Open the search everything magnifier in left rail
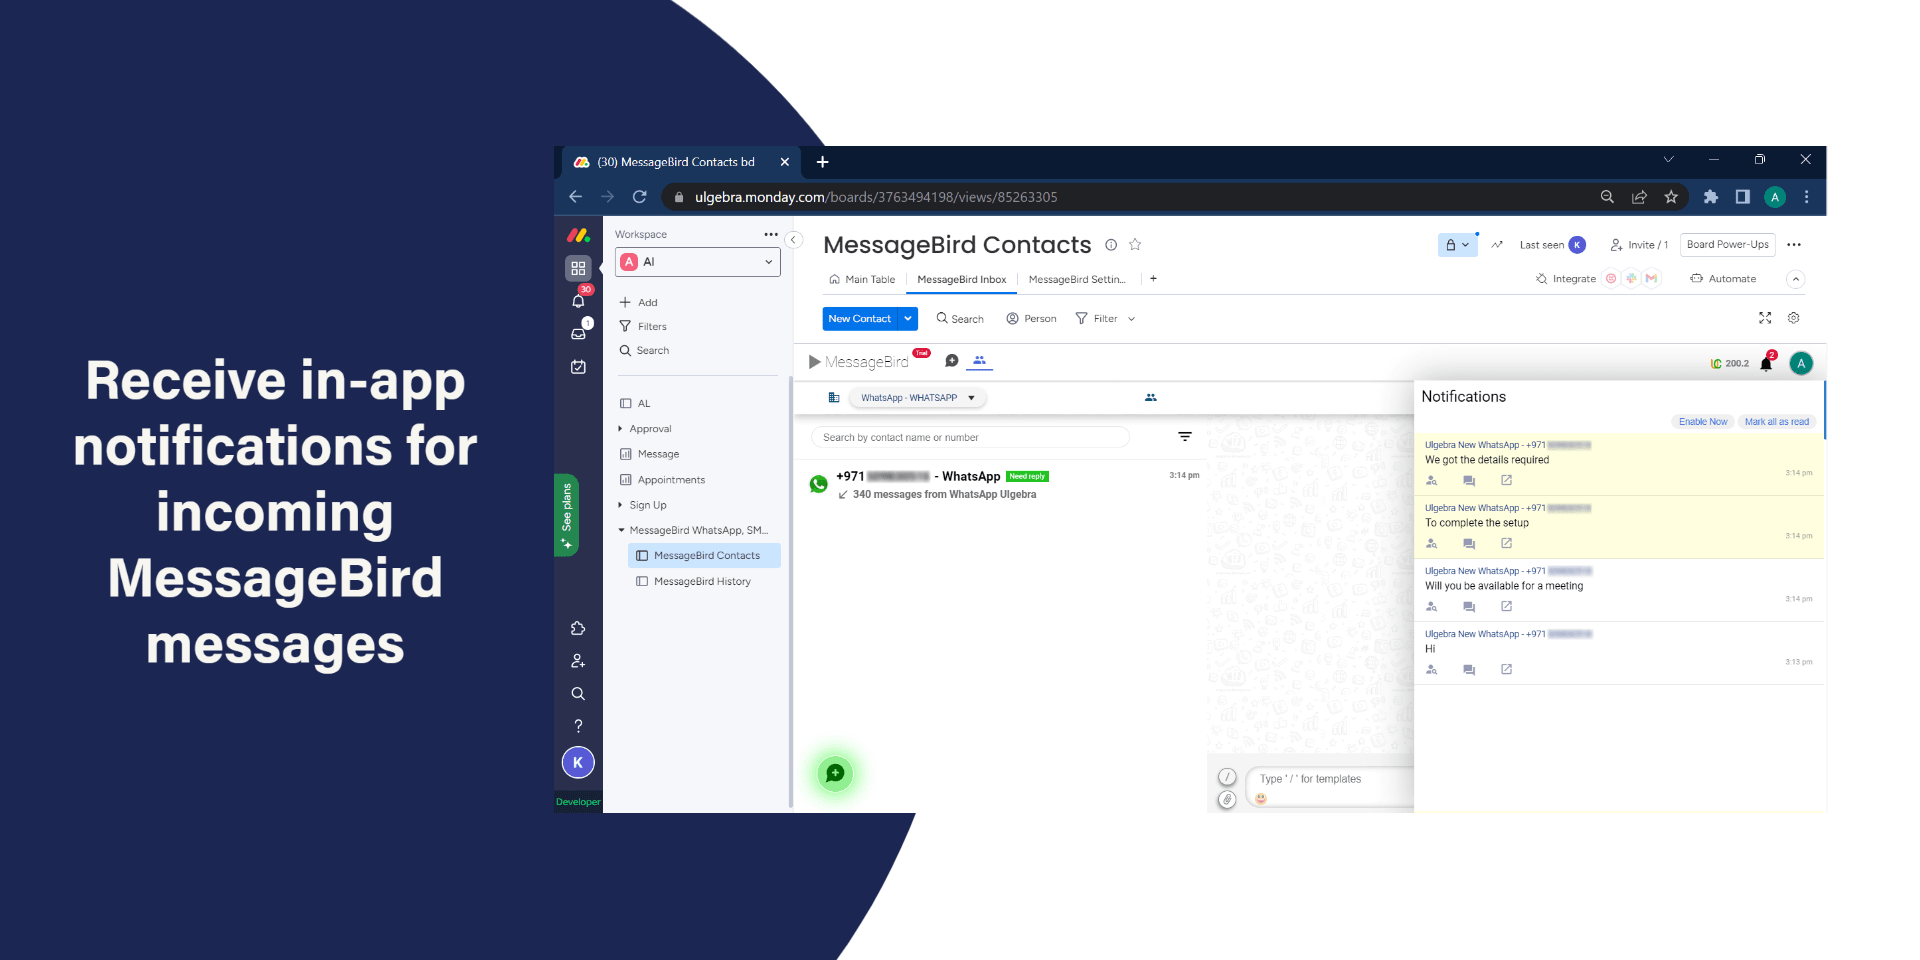 (578, 693)
